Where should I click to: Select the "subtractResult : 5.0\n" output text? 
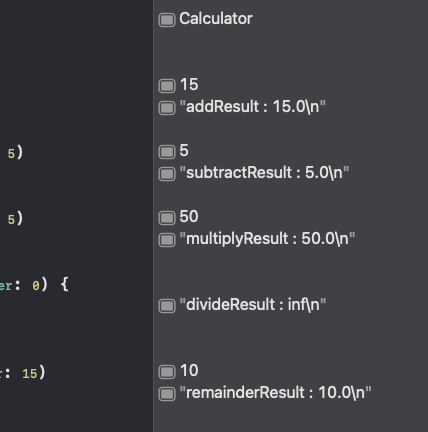click(x=264, y=173)
